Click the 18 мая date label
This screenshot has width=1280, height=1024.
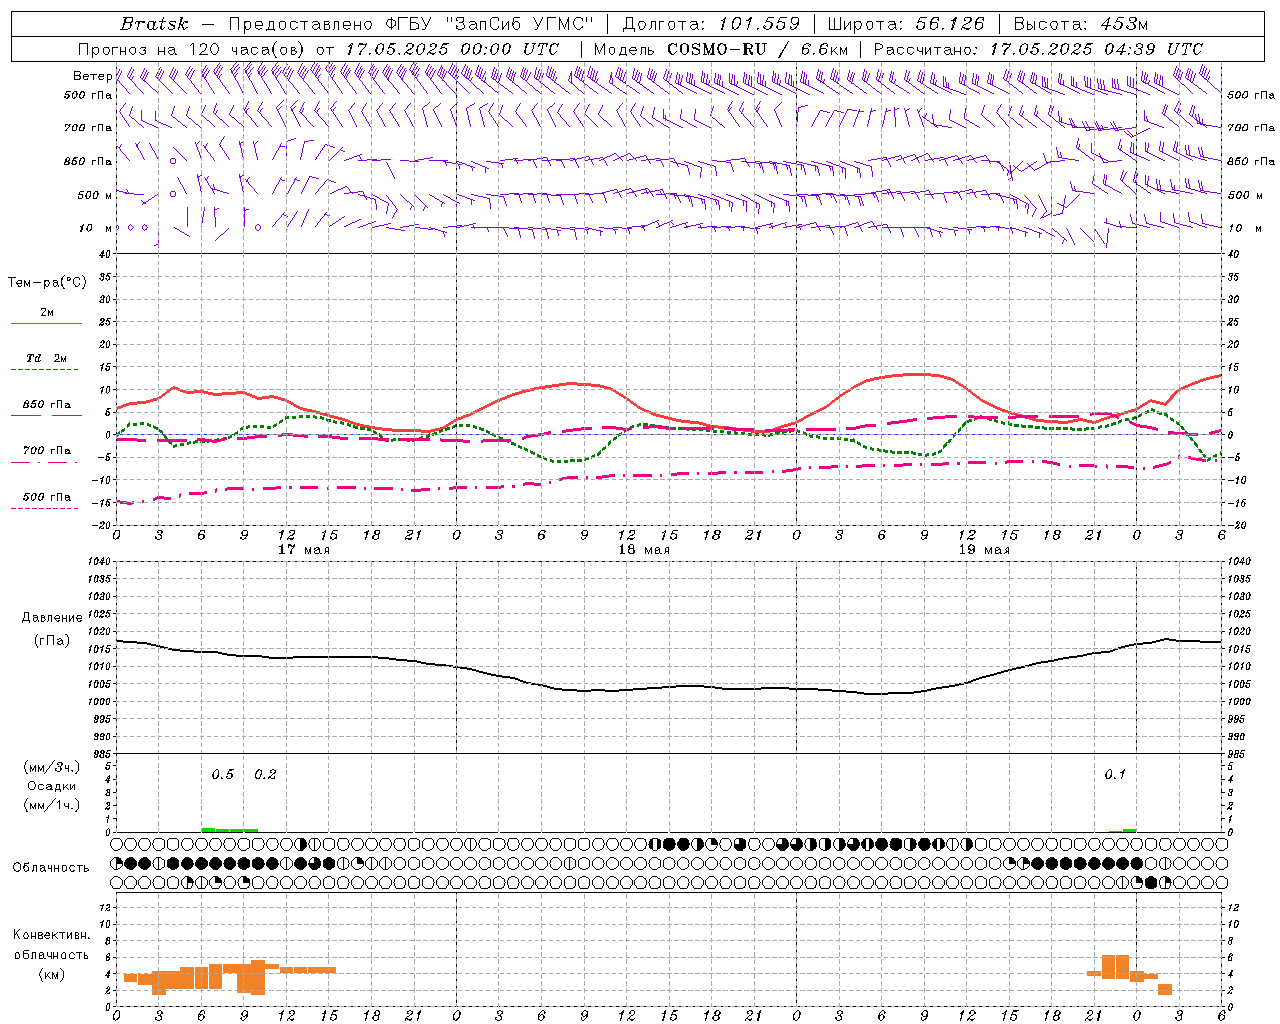pyautogui.click(x=644, y=550)
